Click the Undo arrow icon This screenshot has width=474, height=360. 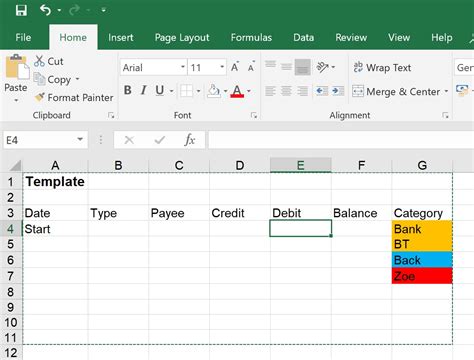[x=46, y=10]
